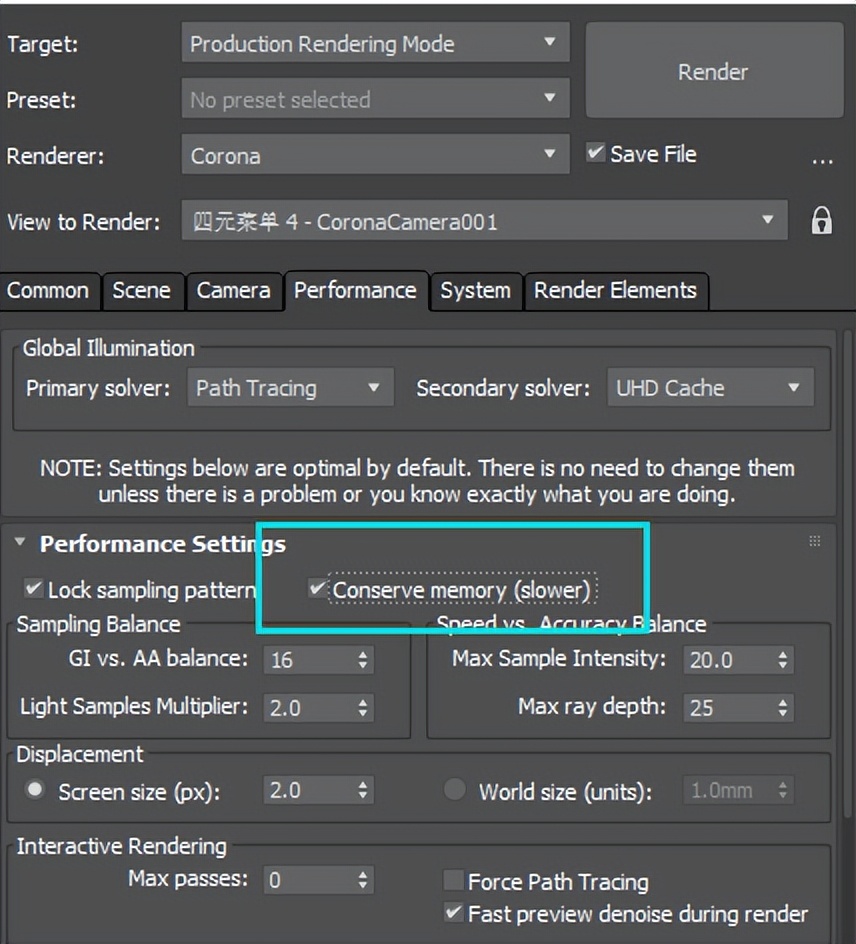Collapse the Performance Settings rollout

[20, 542]
